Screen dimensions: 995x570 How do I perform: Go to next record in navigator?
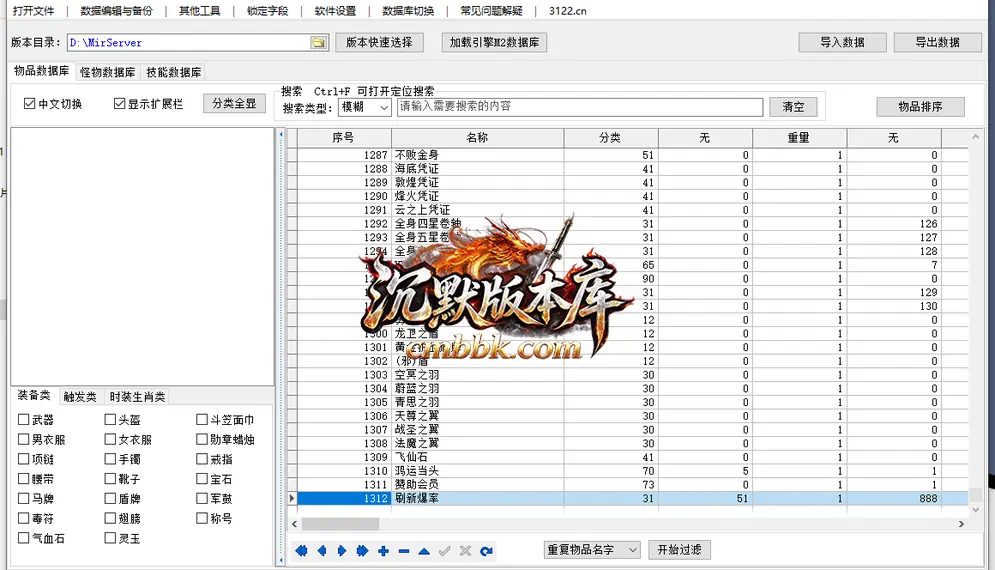tap(342, 551)
